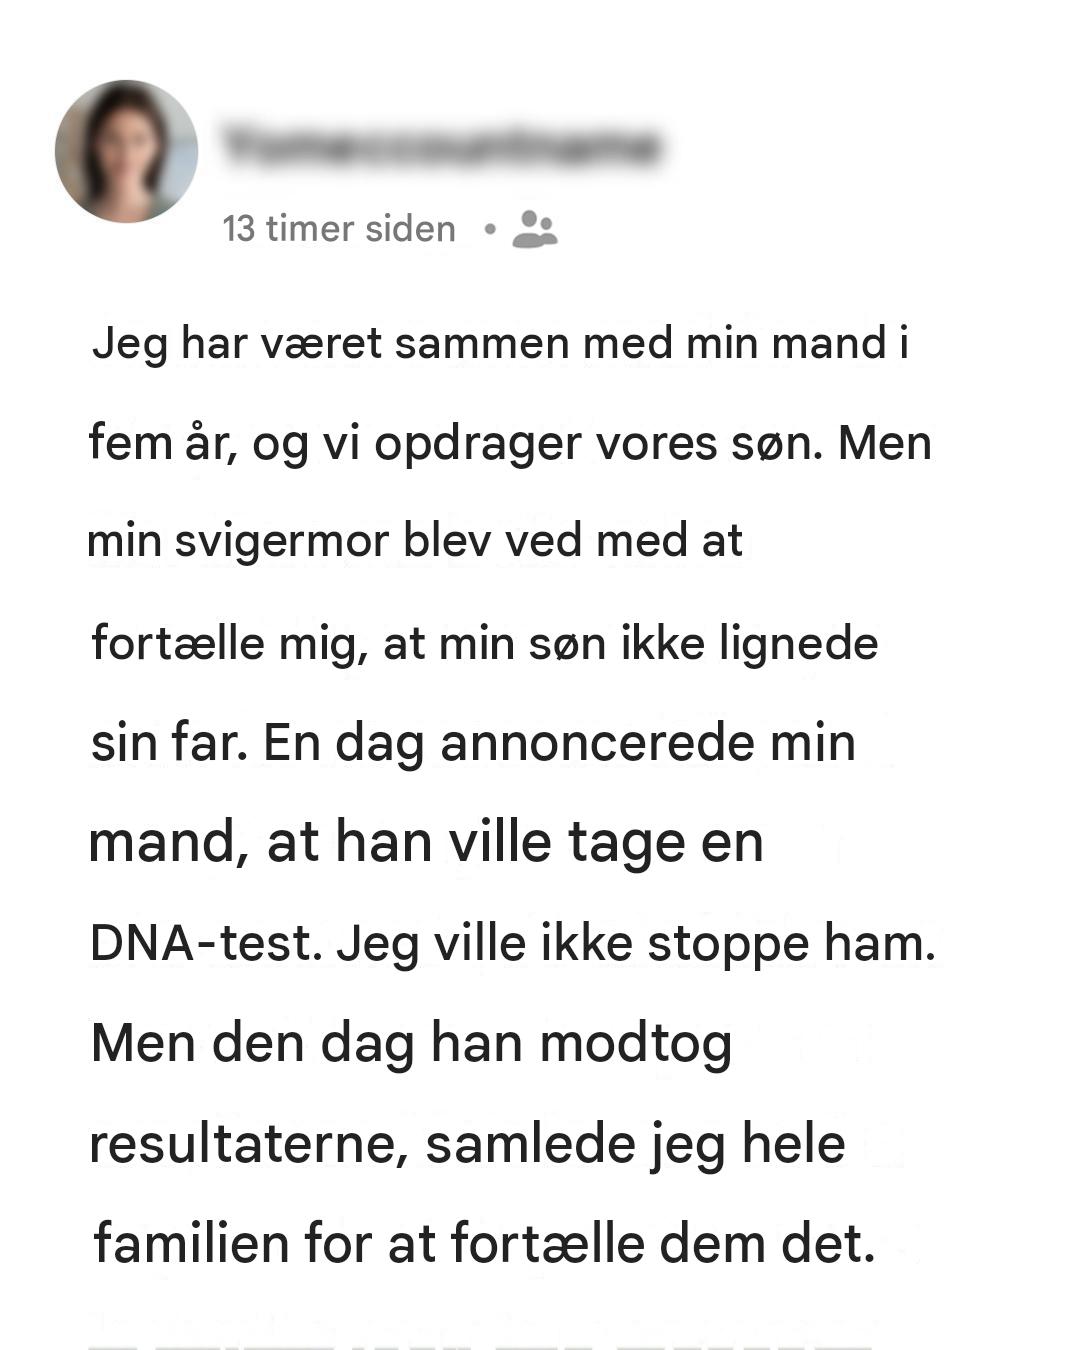This screenshot has height=1350, width=1080.
Task: Click the phrase 'samlede jeg hele'
Action: click(x=635, y=1145)
